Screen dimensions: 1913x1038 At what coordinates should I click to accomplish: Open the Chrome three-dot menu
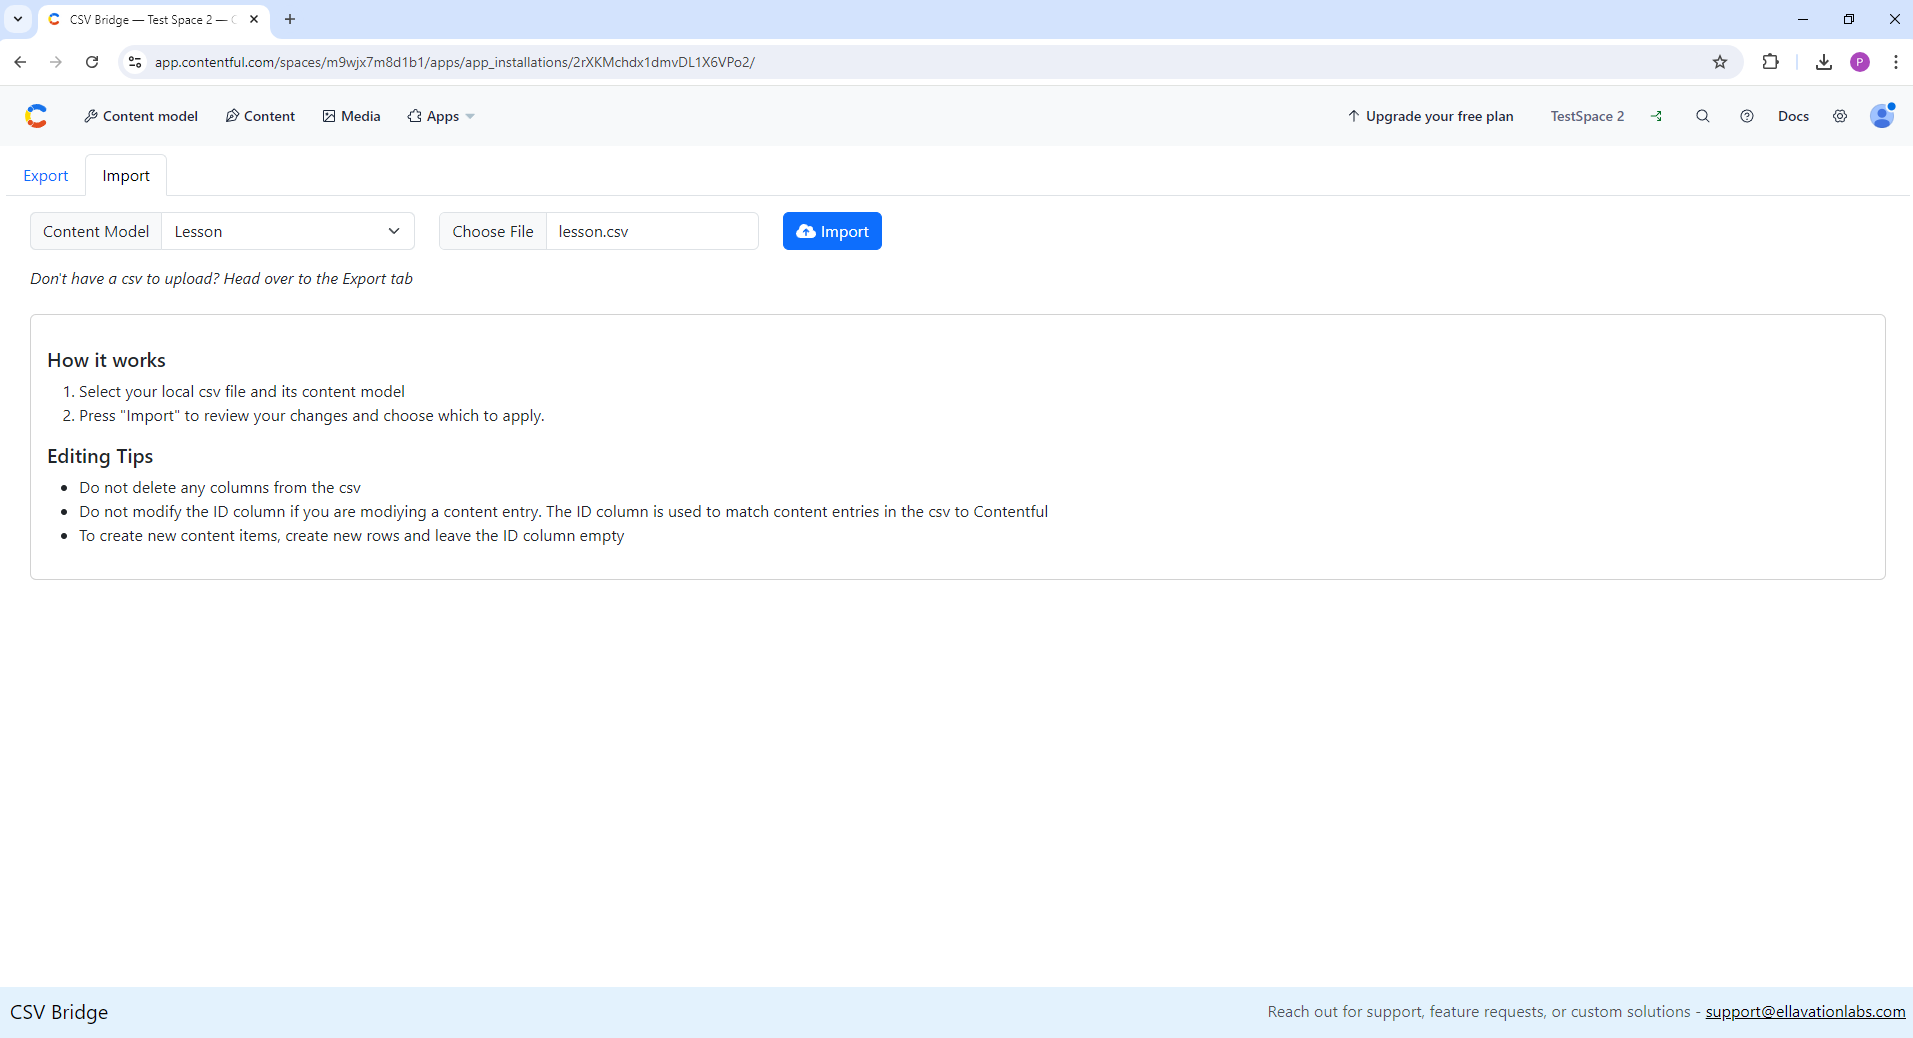tap(1896, 62)
